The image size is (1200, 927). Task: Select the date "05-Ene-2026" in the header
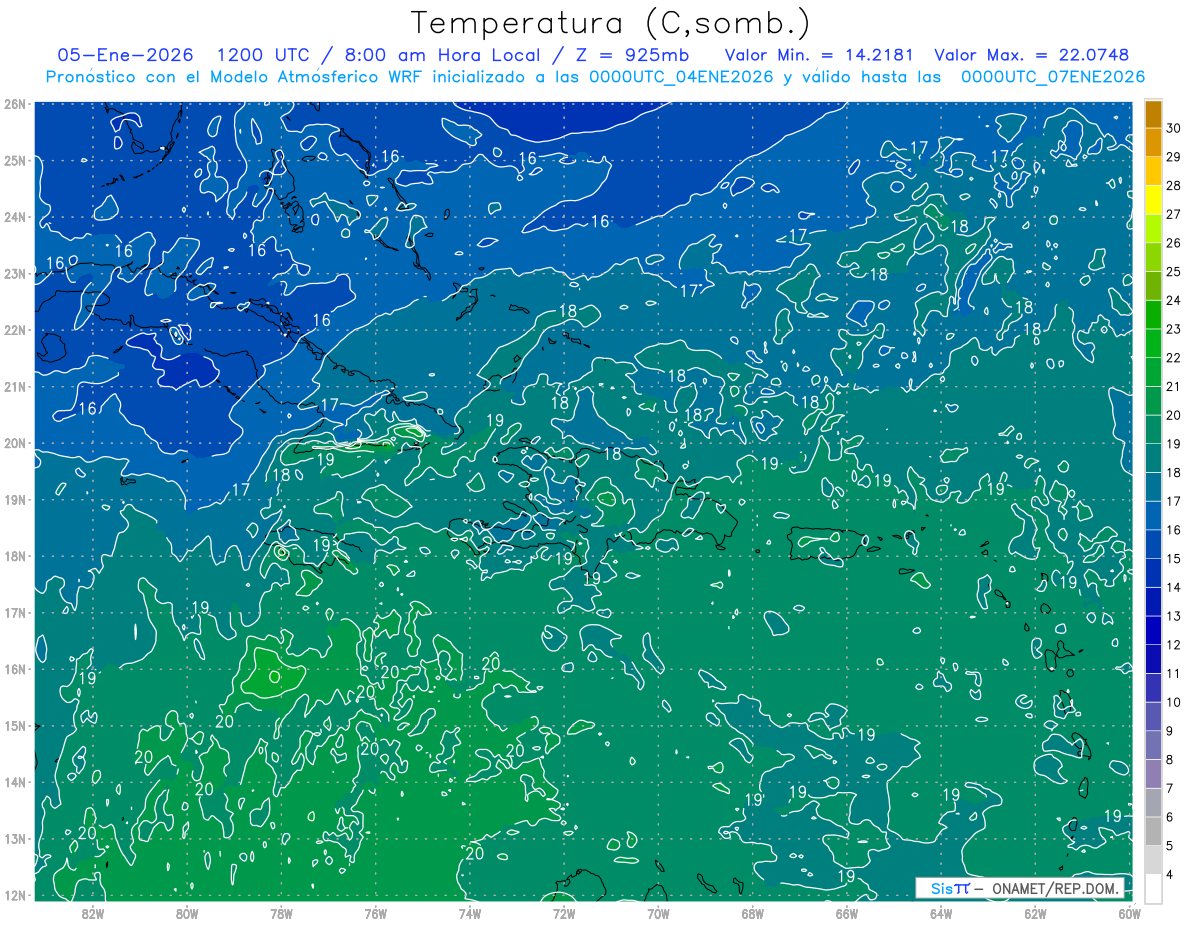[126, 55]
